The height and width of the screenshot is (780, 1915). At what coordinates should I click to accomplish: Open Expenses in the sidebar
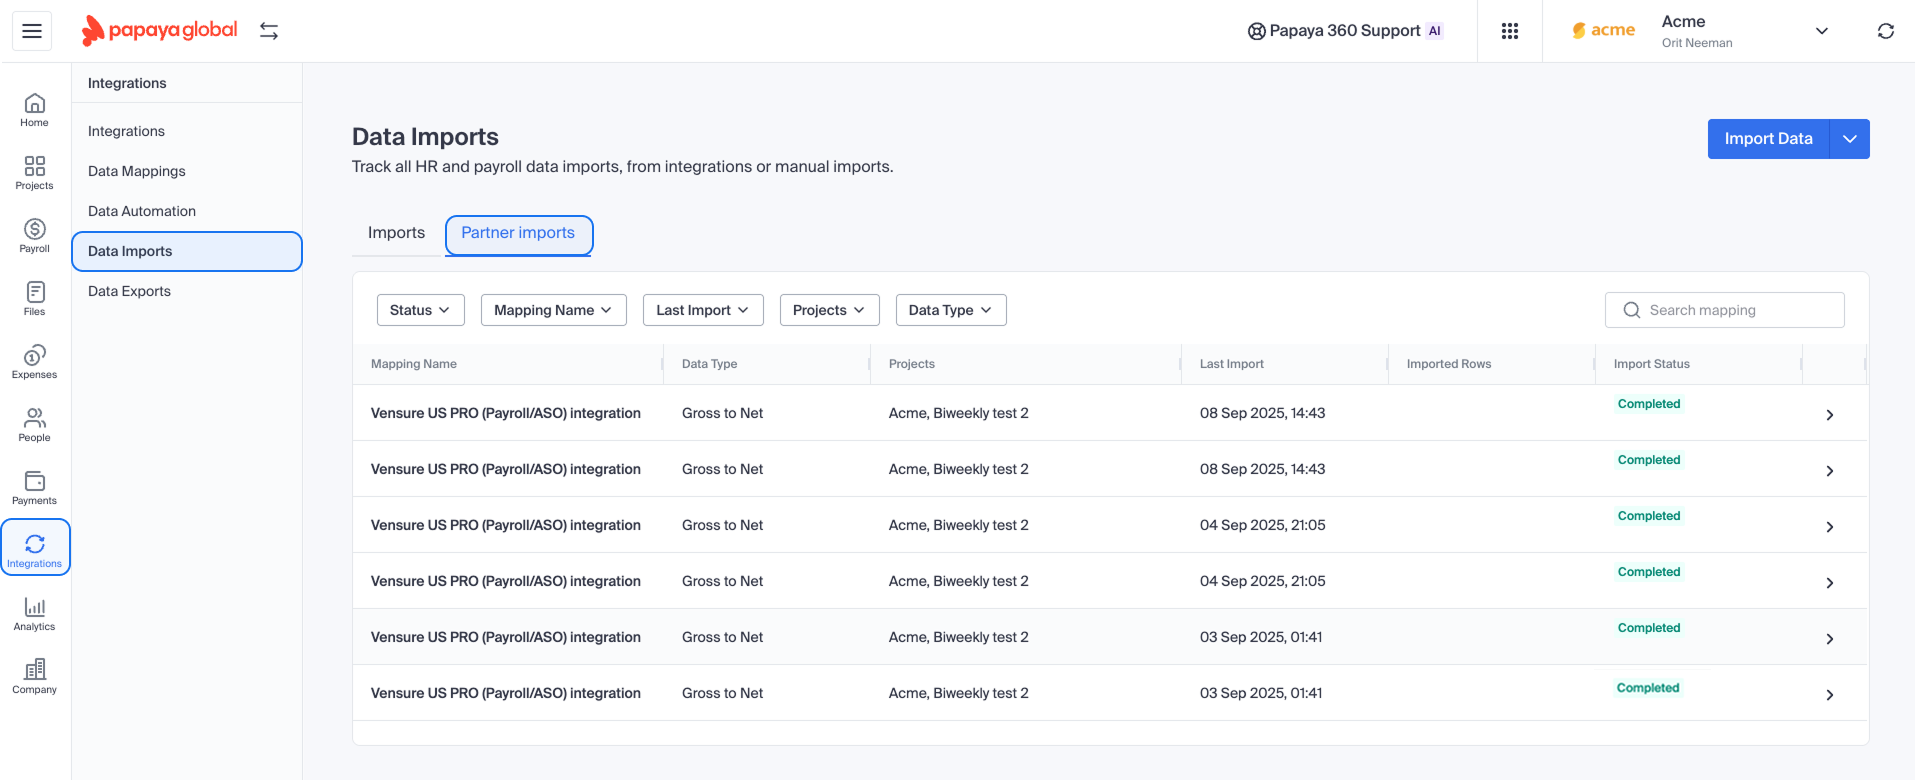tap(35, 362)
